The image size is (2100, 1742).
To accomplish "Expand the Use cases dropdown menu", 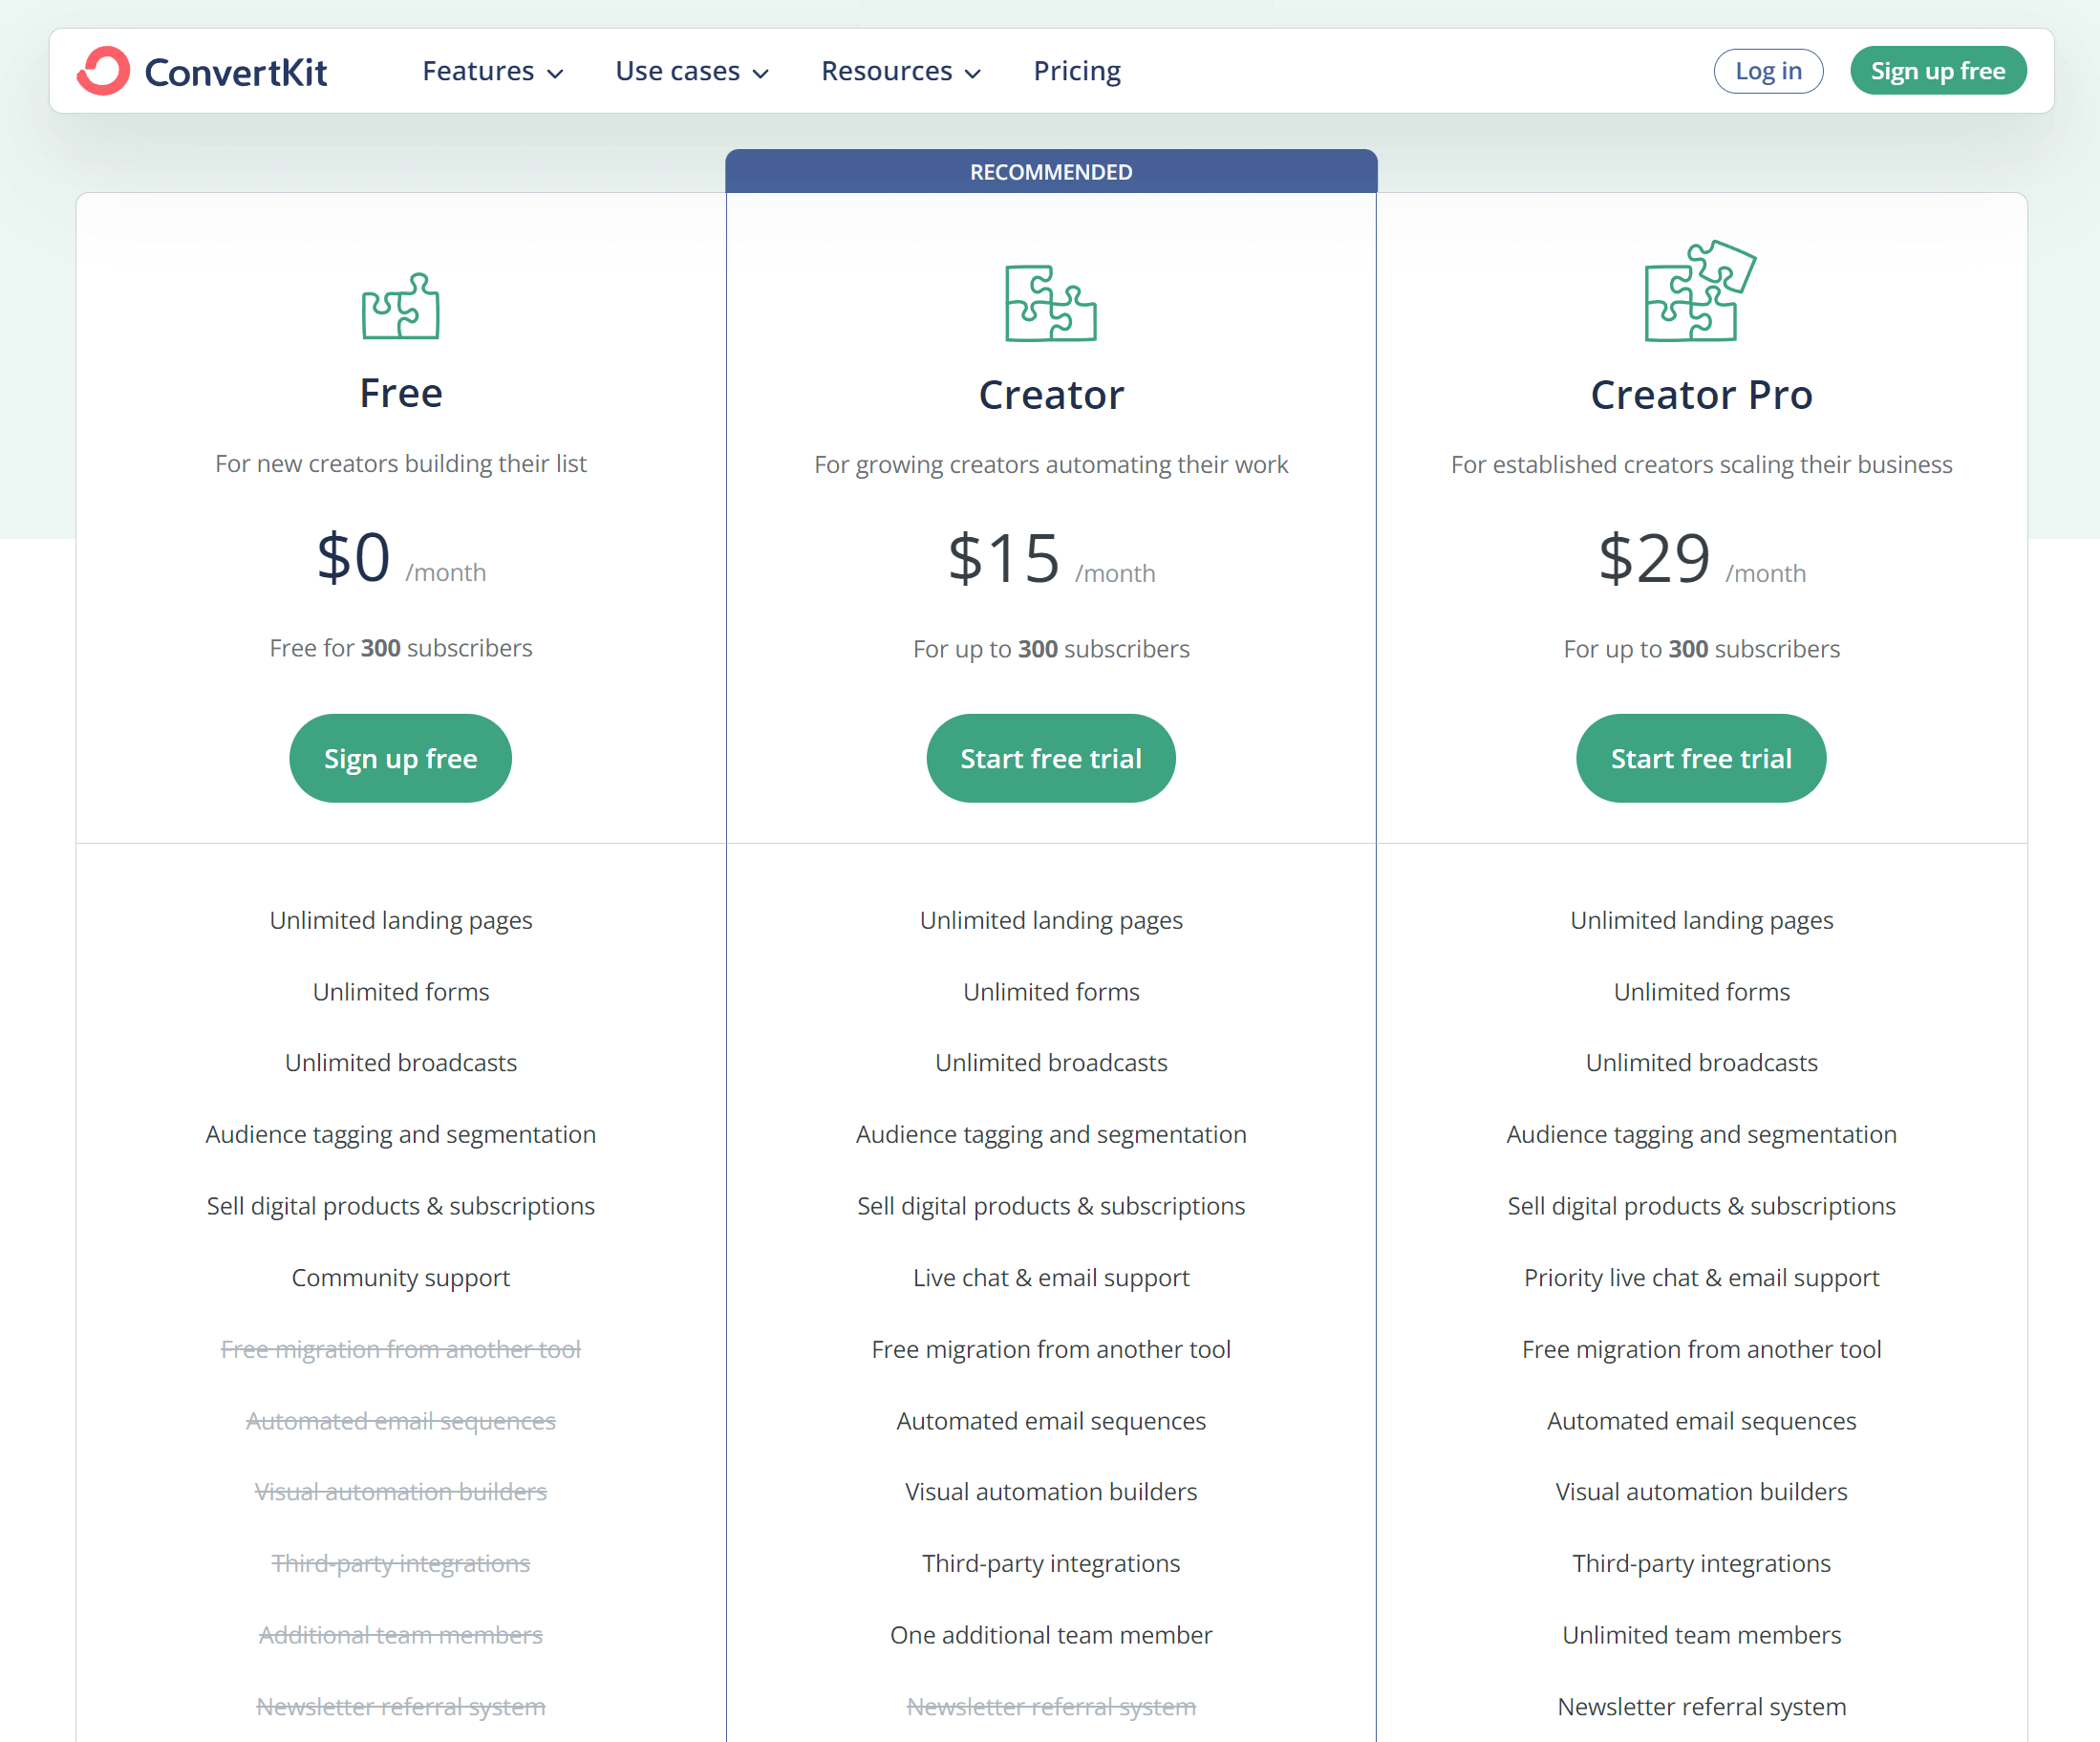I will [x=692, y=71].
